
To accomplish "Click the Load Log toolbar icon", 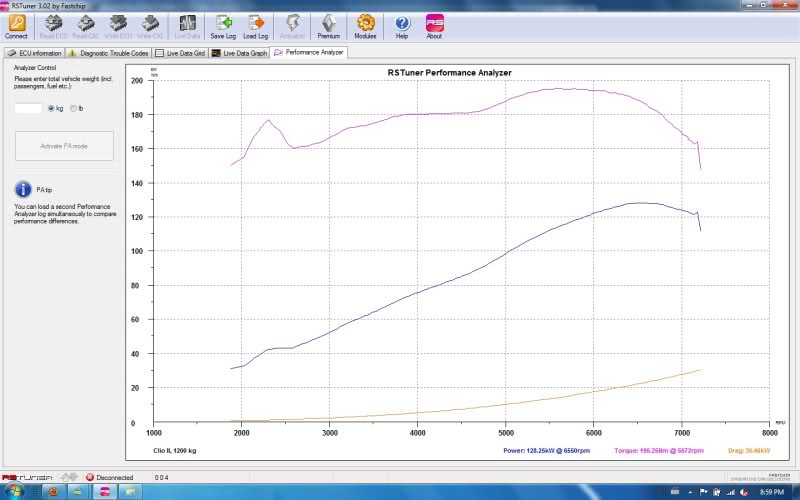I will 255,24.
